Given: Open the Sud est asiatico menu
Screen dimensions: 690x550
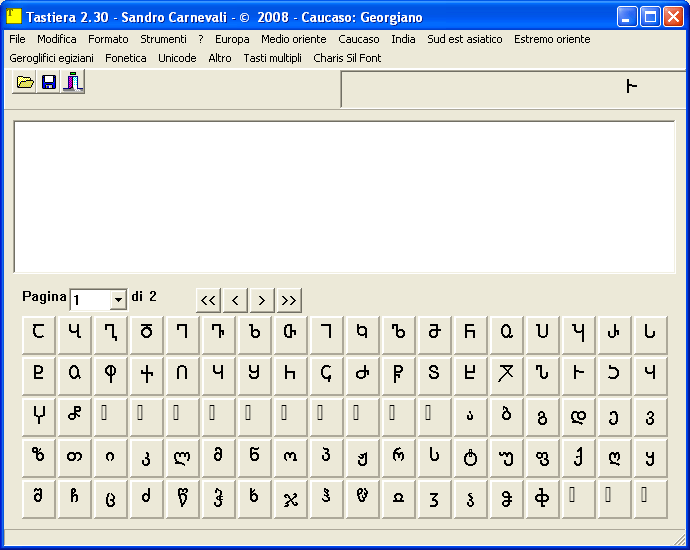Looking at the screenshot, I should (x=465, y=39).
